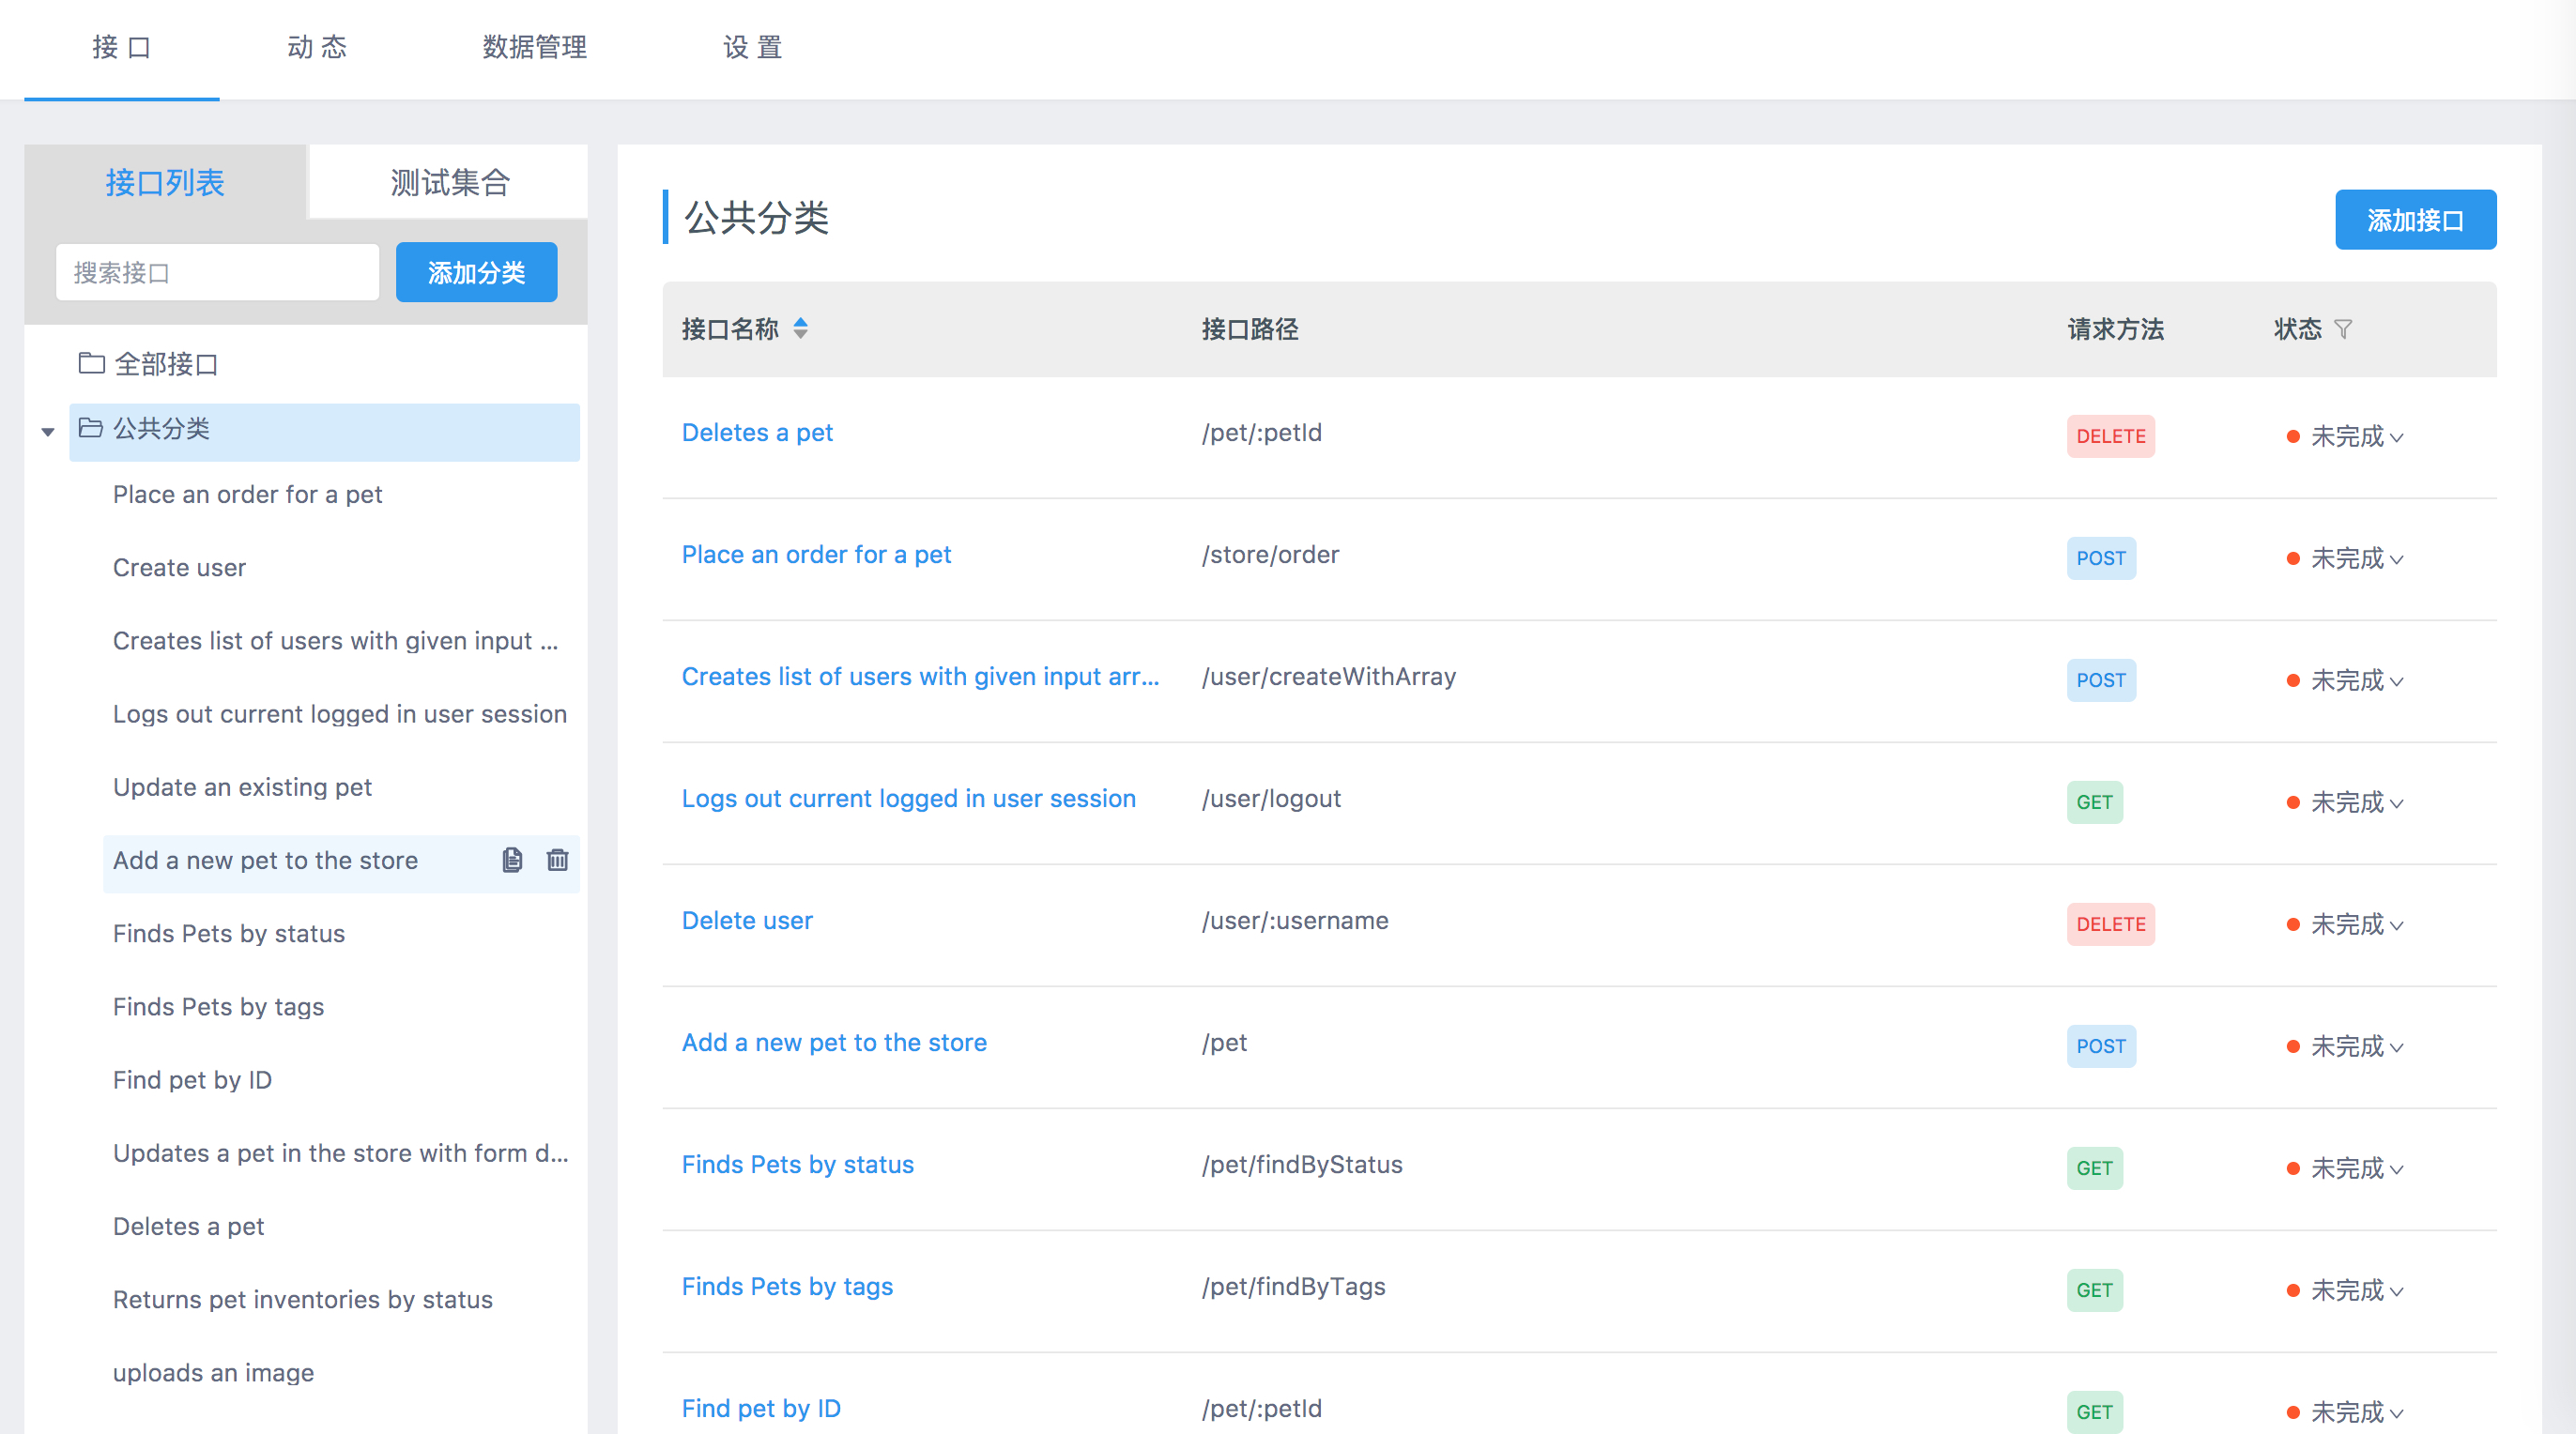Image resolution: width=2576 pixels, height=1434 pixels.
Task: Collapse the 公共分类 tree node arrow
Action: click(48, 431)
